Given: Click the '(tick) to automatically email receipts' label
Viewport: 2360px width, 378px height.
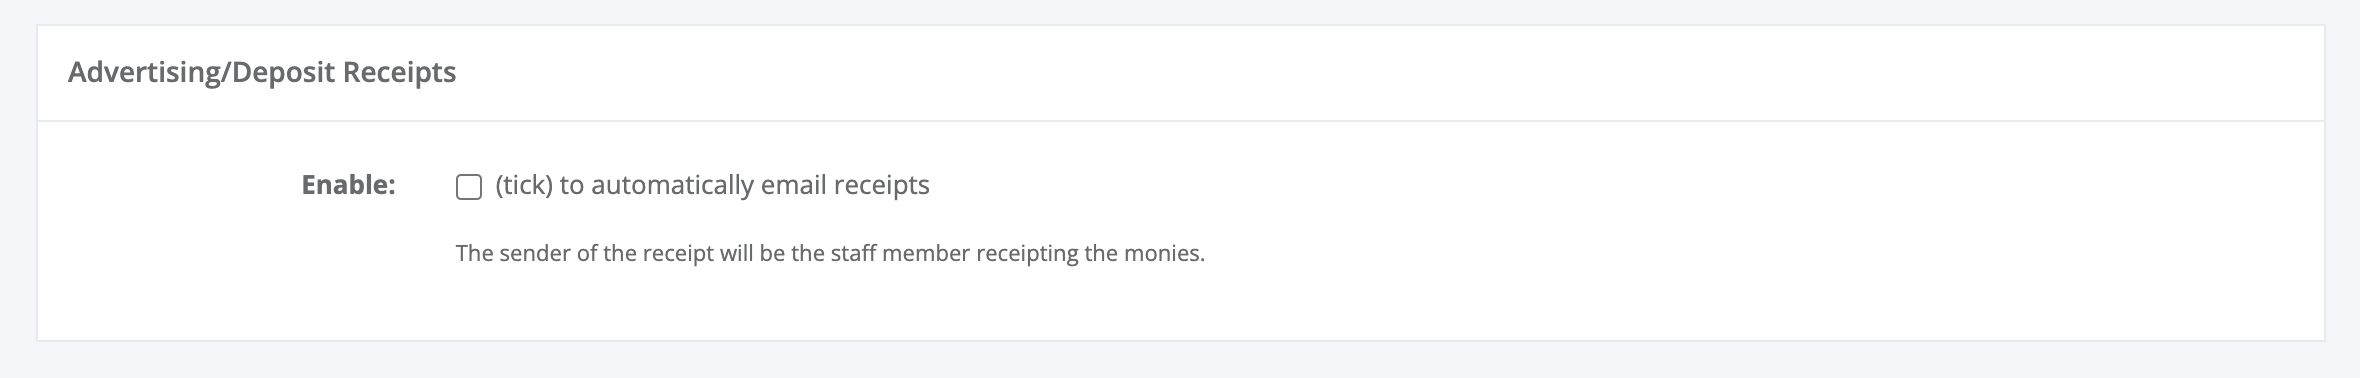Looking at the screenshot, I should click(712, 186).
